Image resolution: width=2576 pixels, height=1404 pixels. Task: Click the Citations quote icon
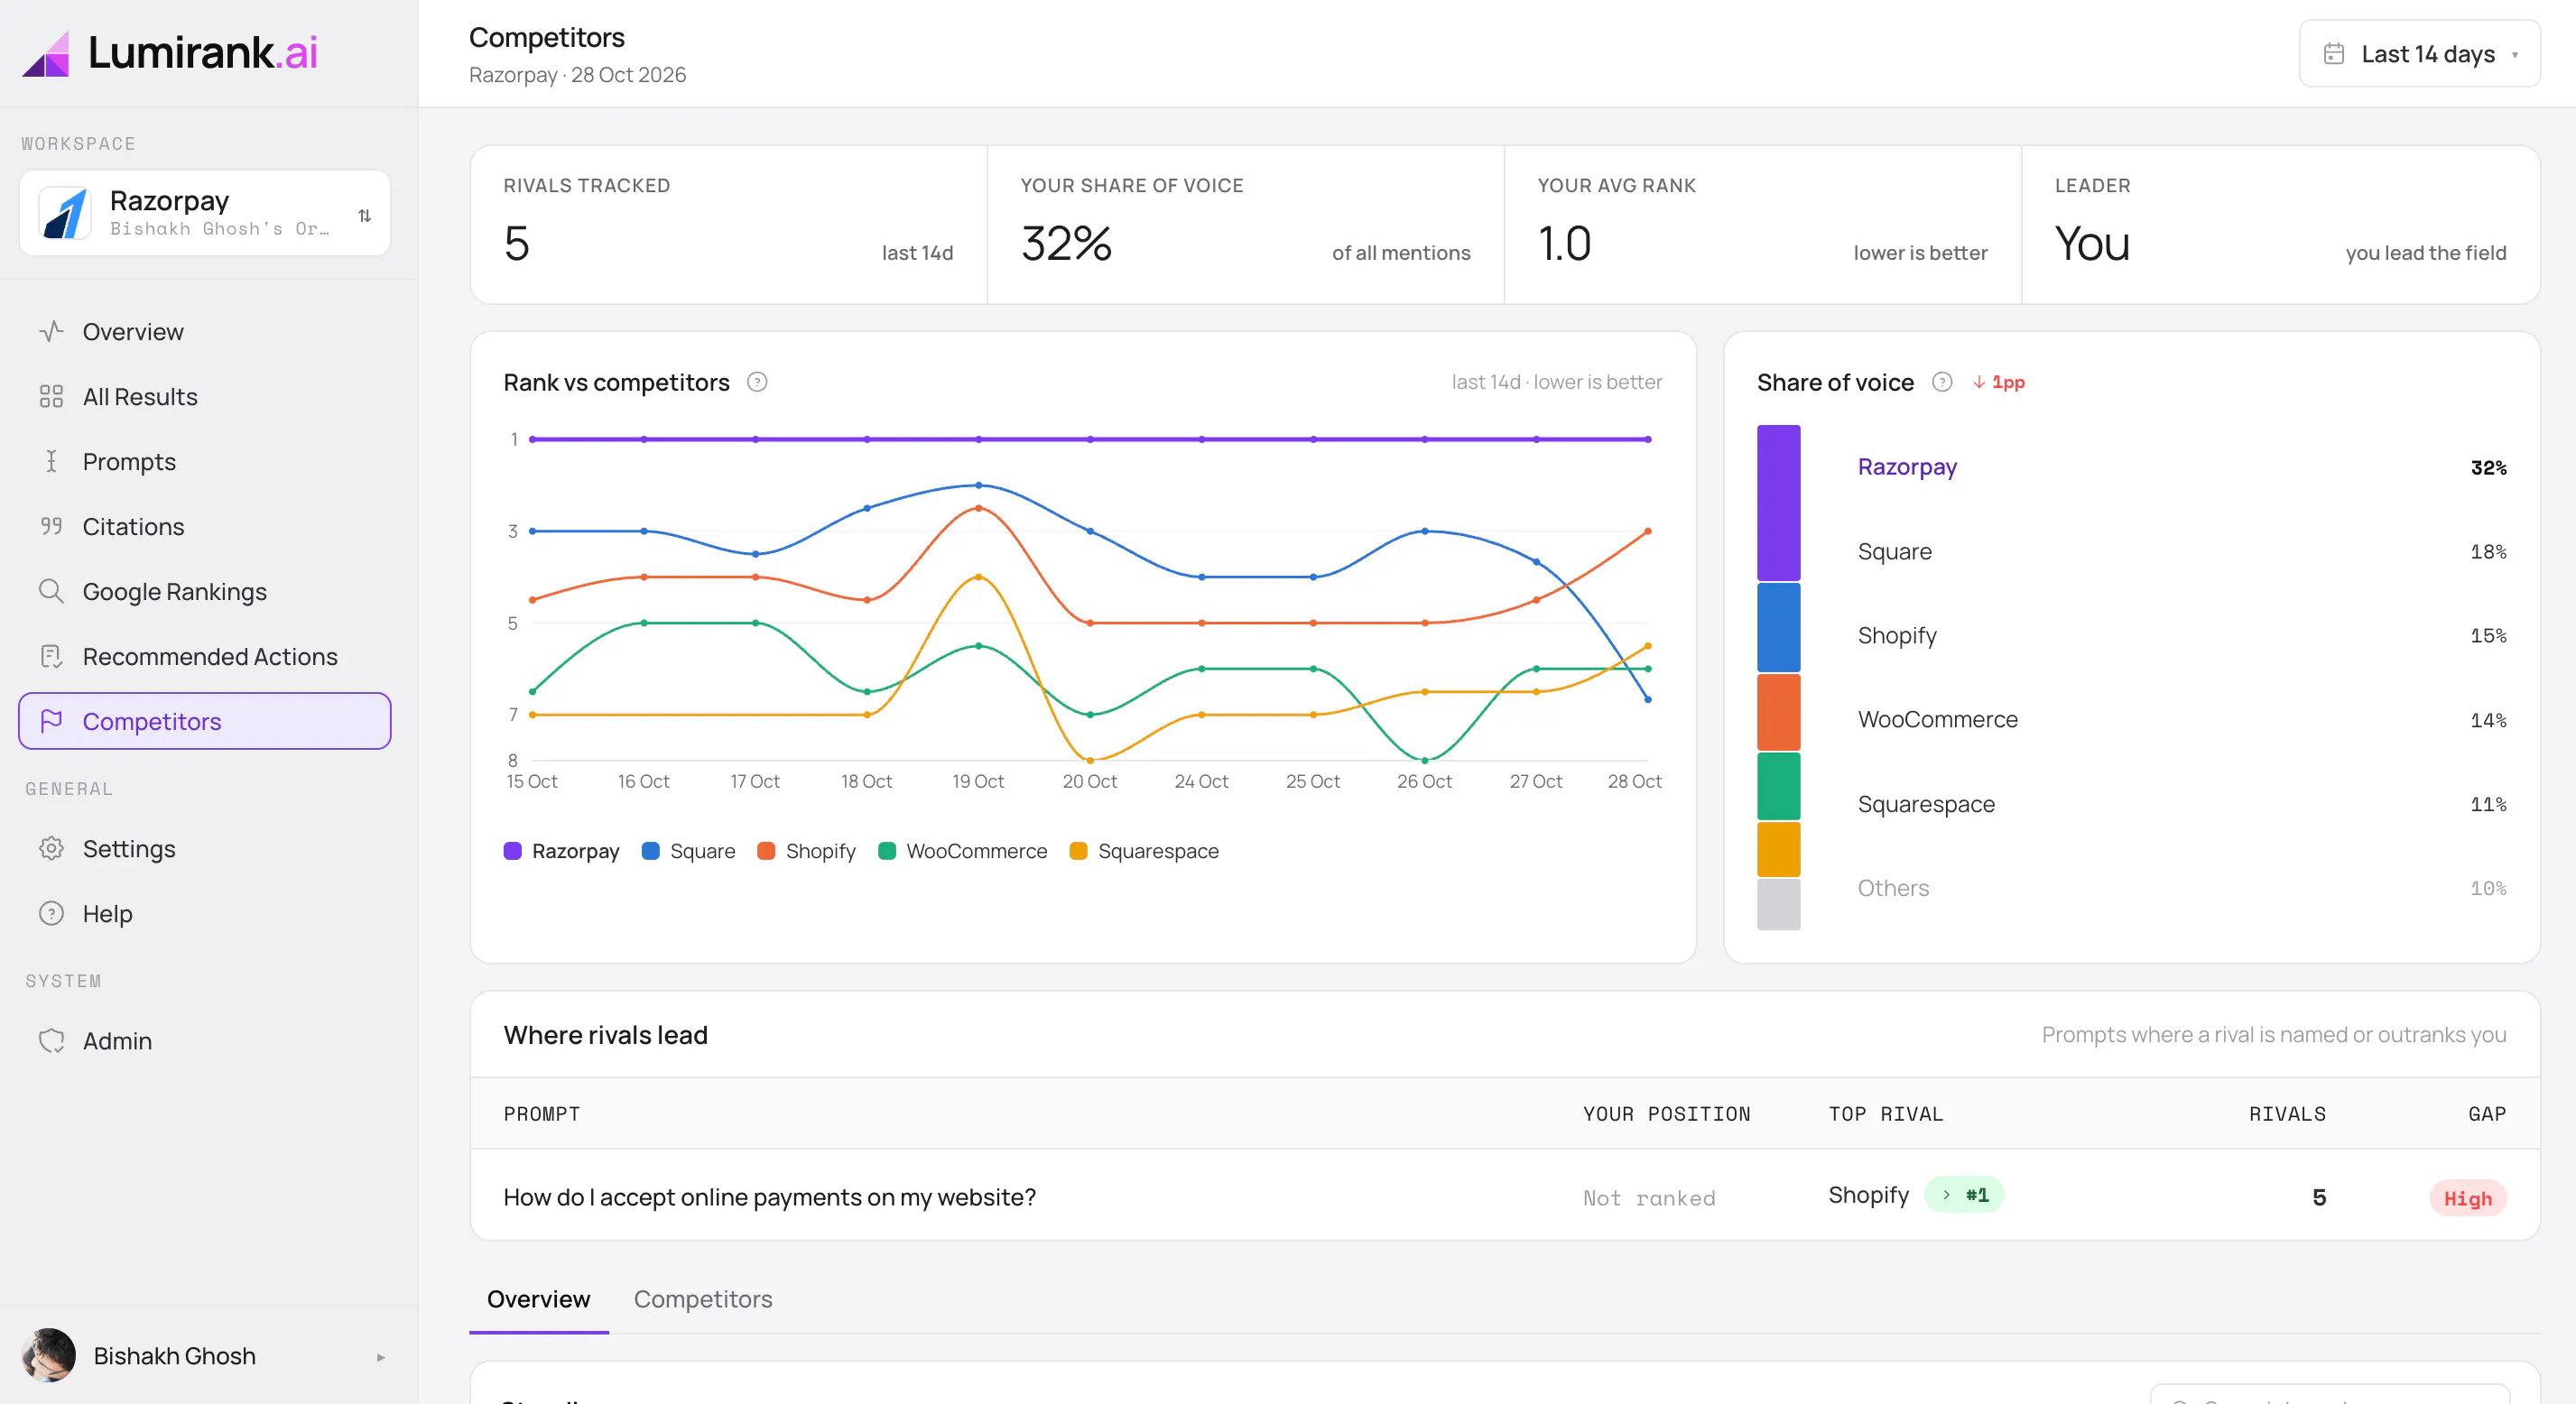51,526
